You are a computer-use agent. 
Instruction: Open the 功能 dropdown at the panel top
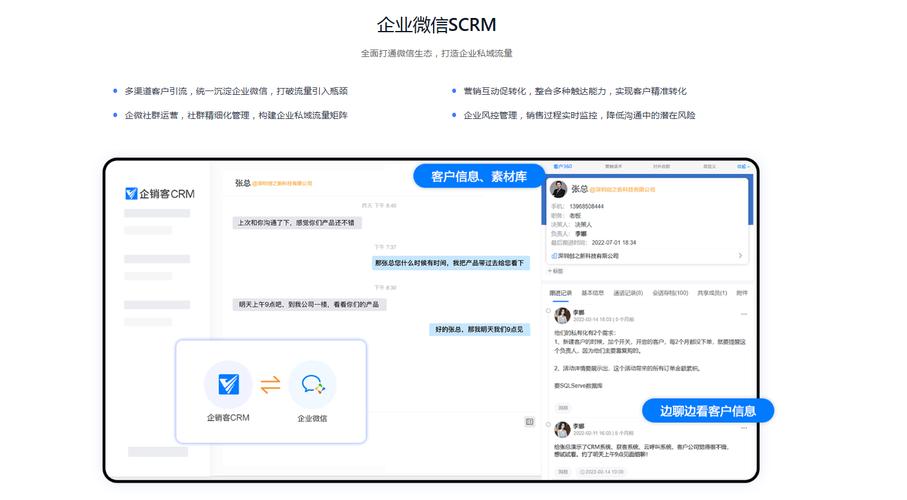[x=743, y=167]
